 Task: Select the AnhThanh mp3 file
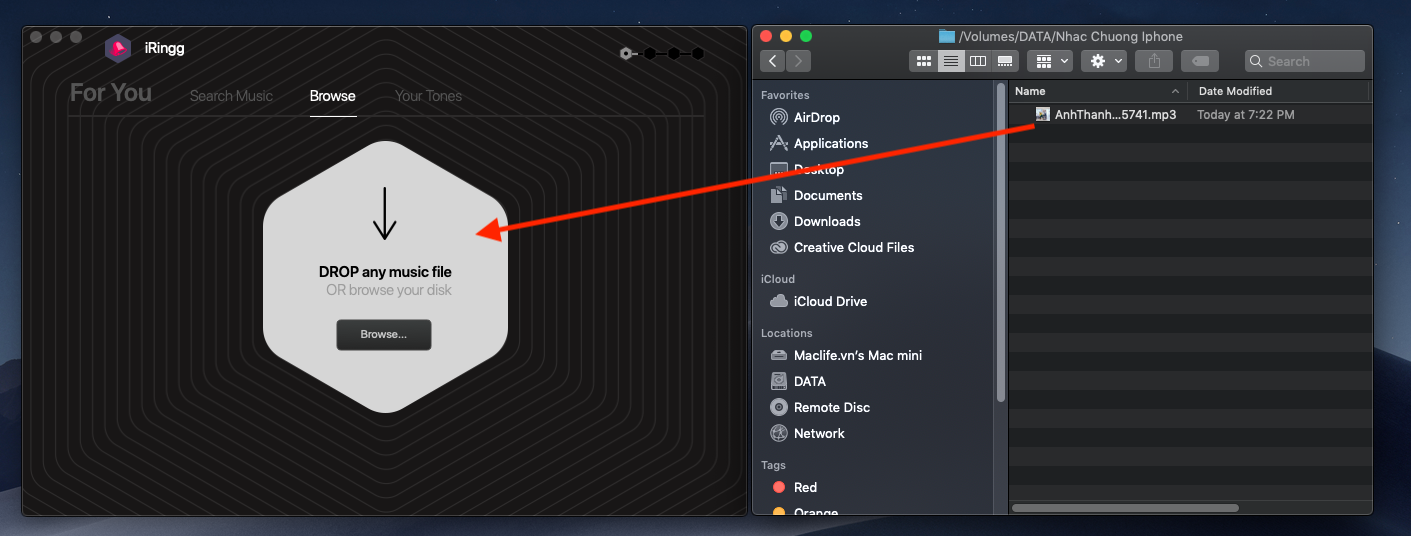tap(1114, 115)
